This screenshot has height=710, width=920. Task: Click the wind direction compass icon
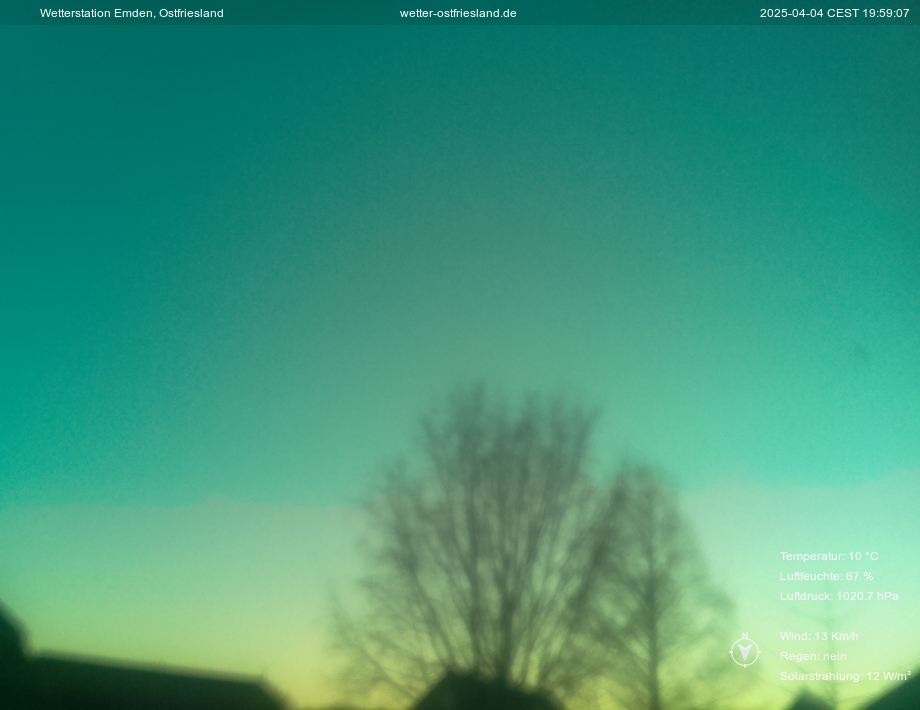click(x=745, y=651)
